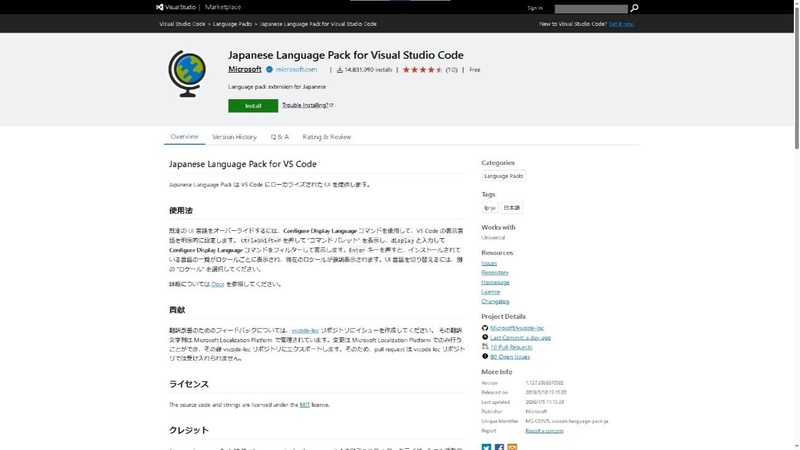Focus the marketplace search box
800x450 pixels.
tap(591, 9)
